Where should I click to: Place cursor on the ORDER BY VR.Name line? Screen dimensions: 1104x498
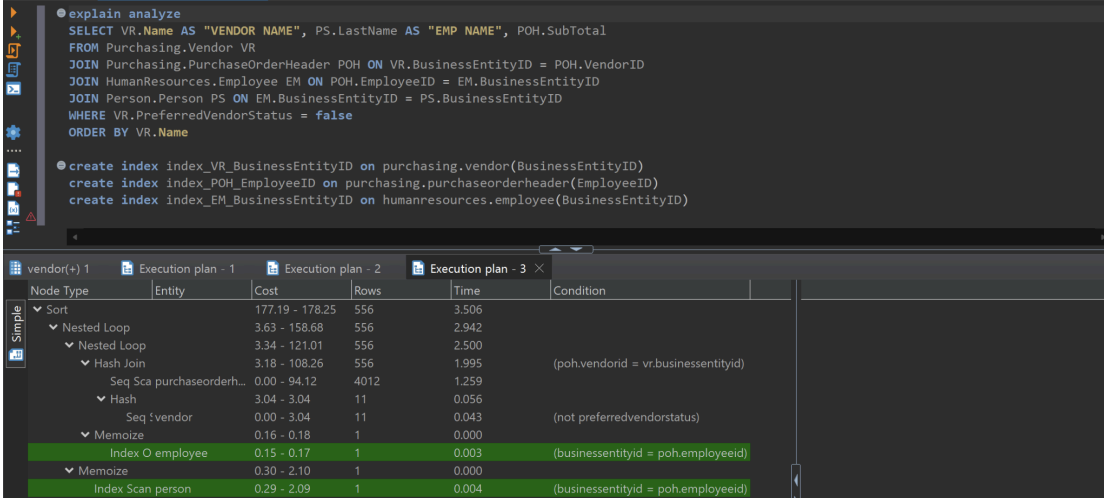tap(128, 132)
